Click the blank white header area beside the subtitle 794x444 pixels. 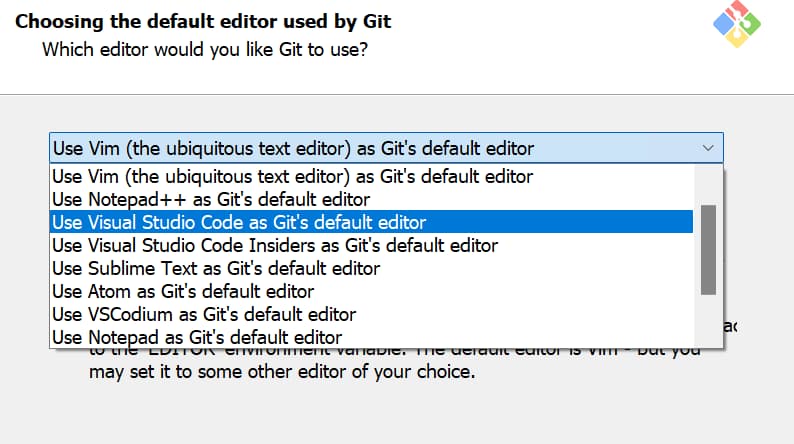[550, 48]
